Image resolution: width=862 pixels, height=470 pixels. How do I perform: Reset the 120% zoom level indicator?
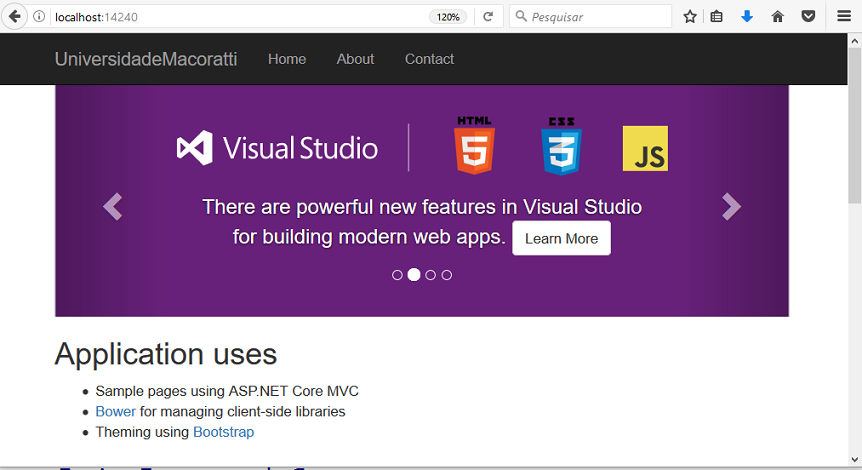tap(448, 17)
